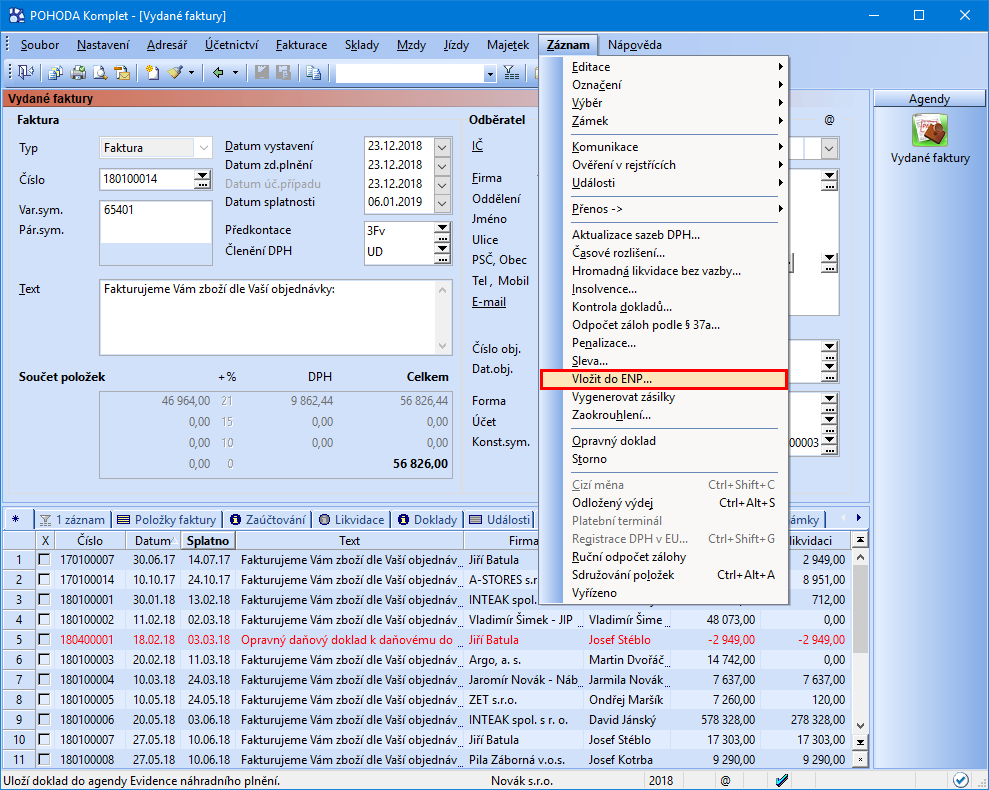Click the Datum vystavení label link

[x=269, y=146]
